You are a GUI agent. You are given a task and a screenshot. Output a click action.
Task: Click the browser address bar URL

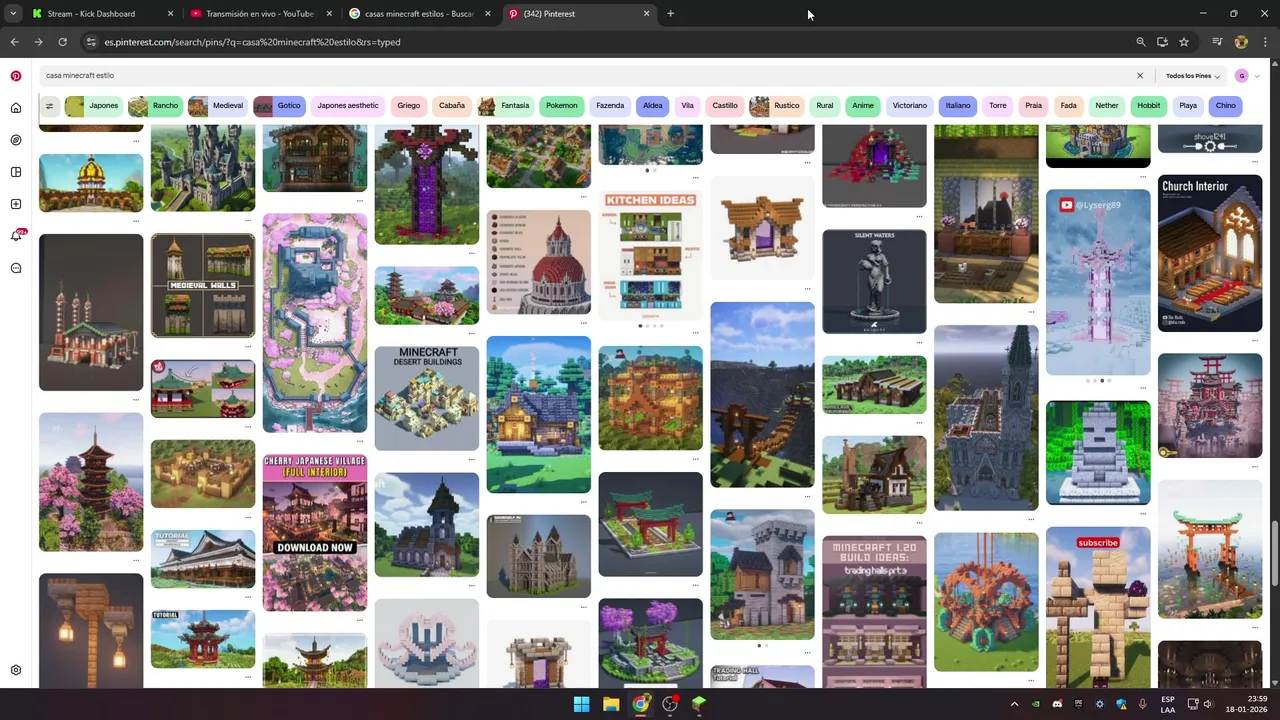coord(252,42)
